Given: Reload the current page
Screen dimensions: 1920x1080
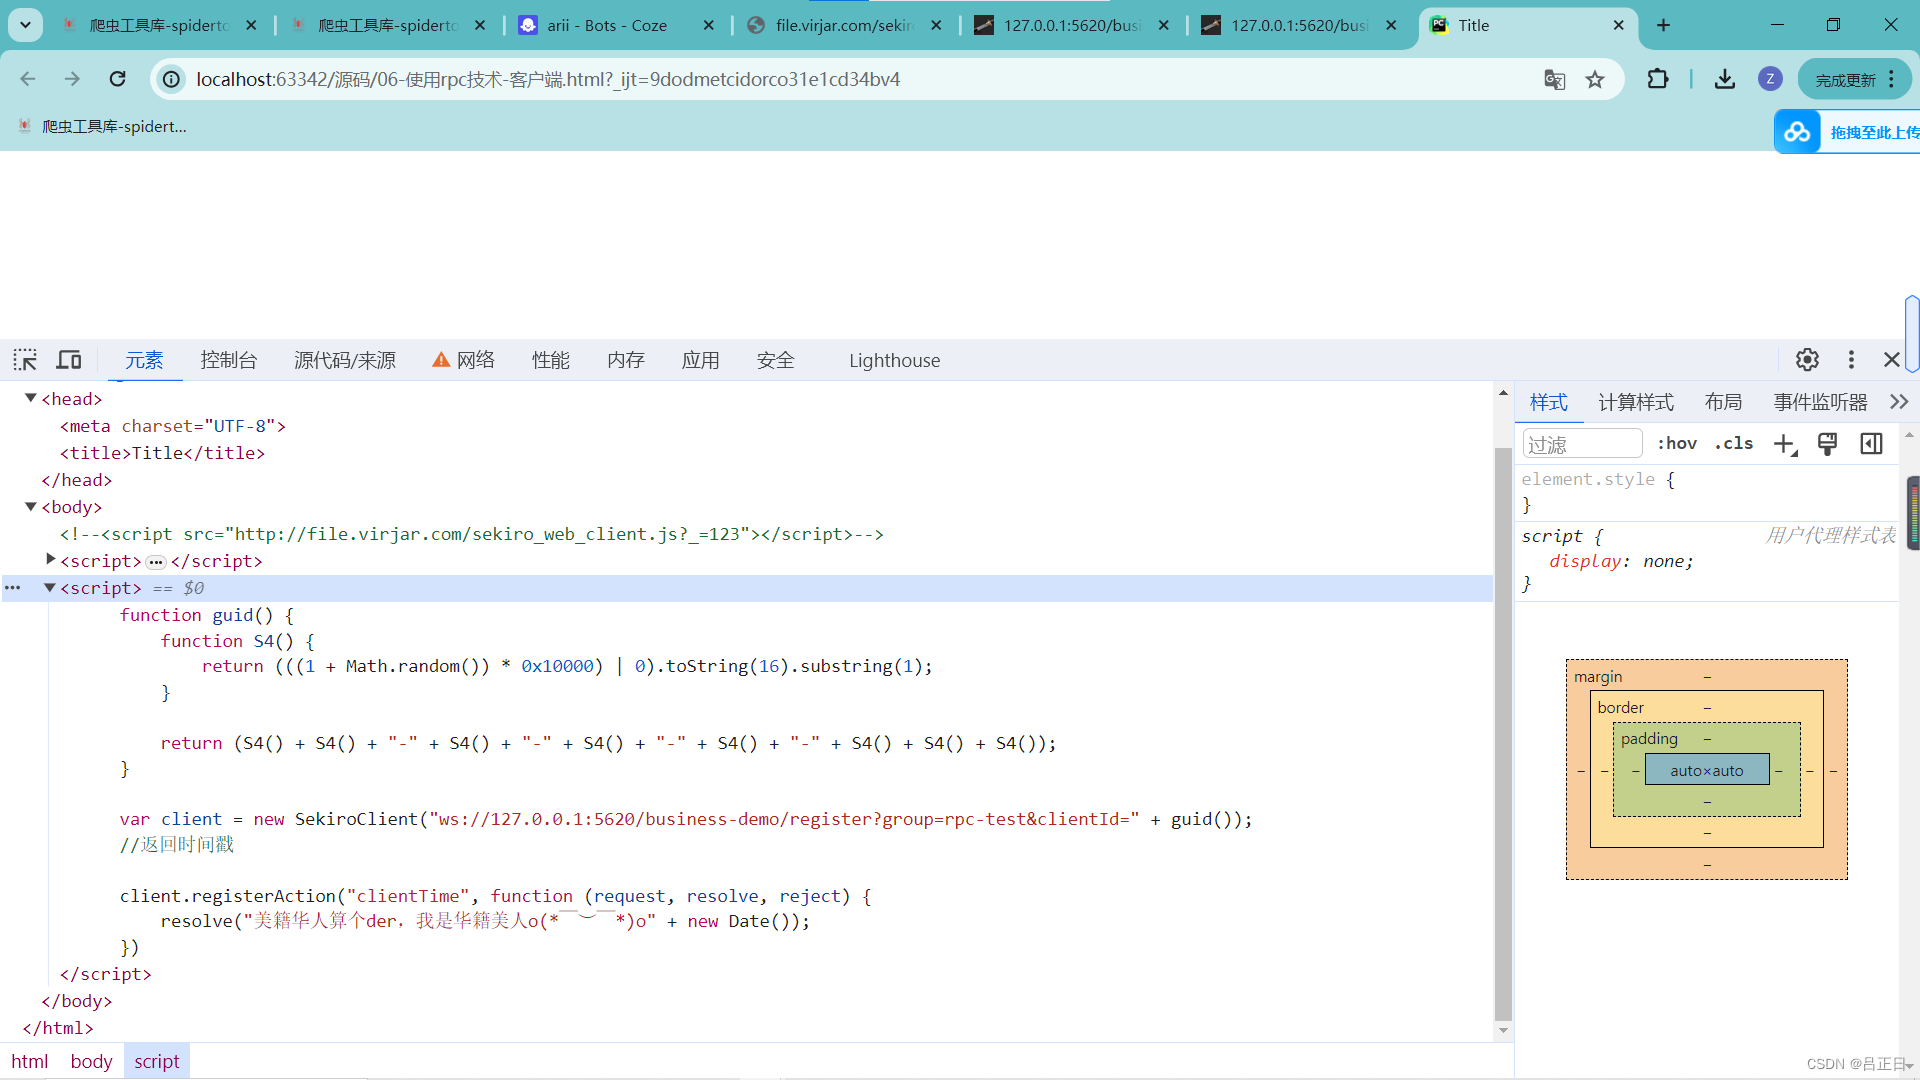Looking at the screenshot, I should [x=117, y=79].
